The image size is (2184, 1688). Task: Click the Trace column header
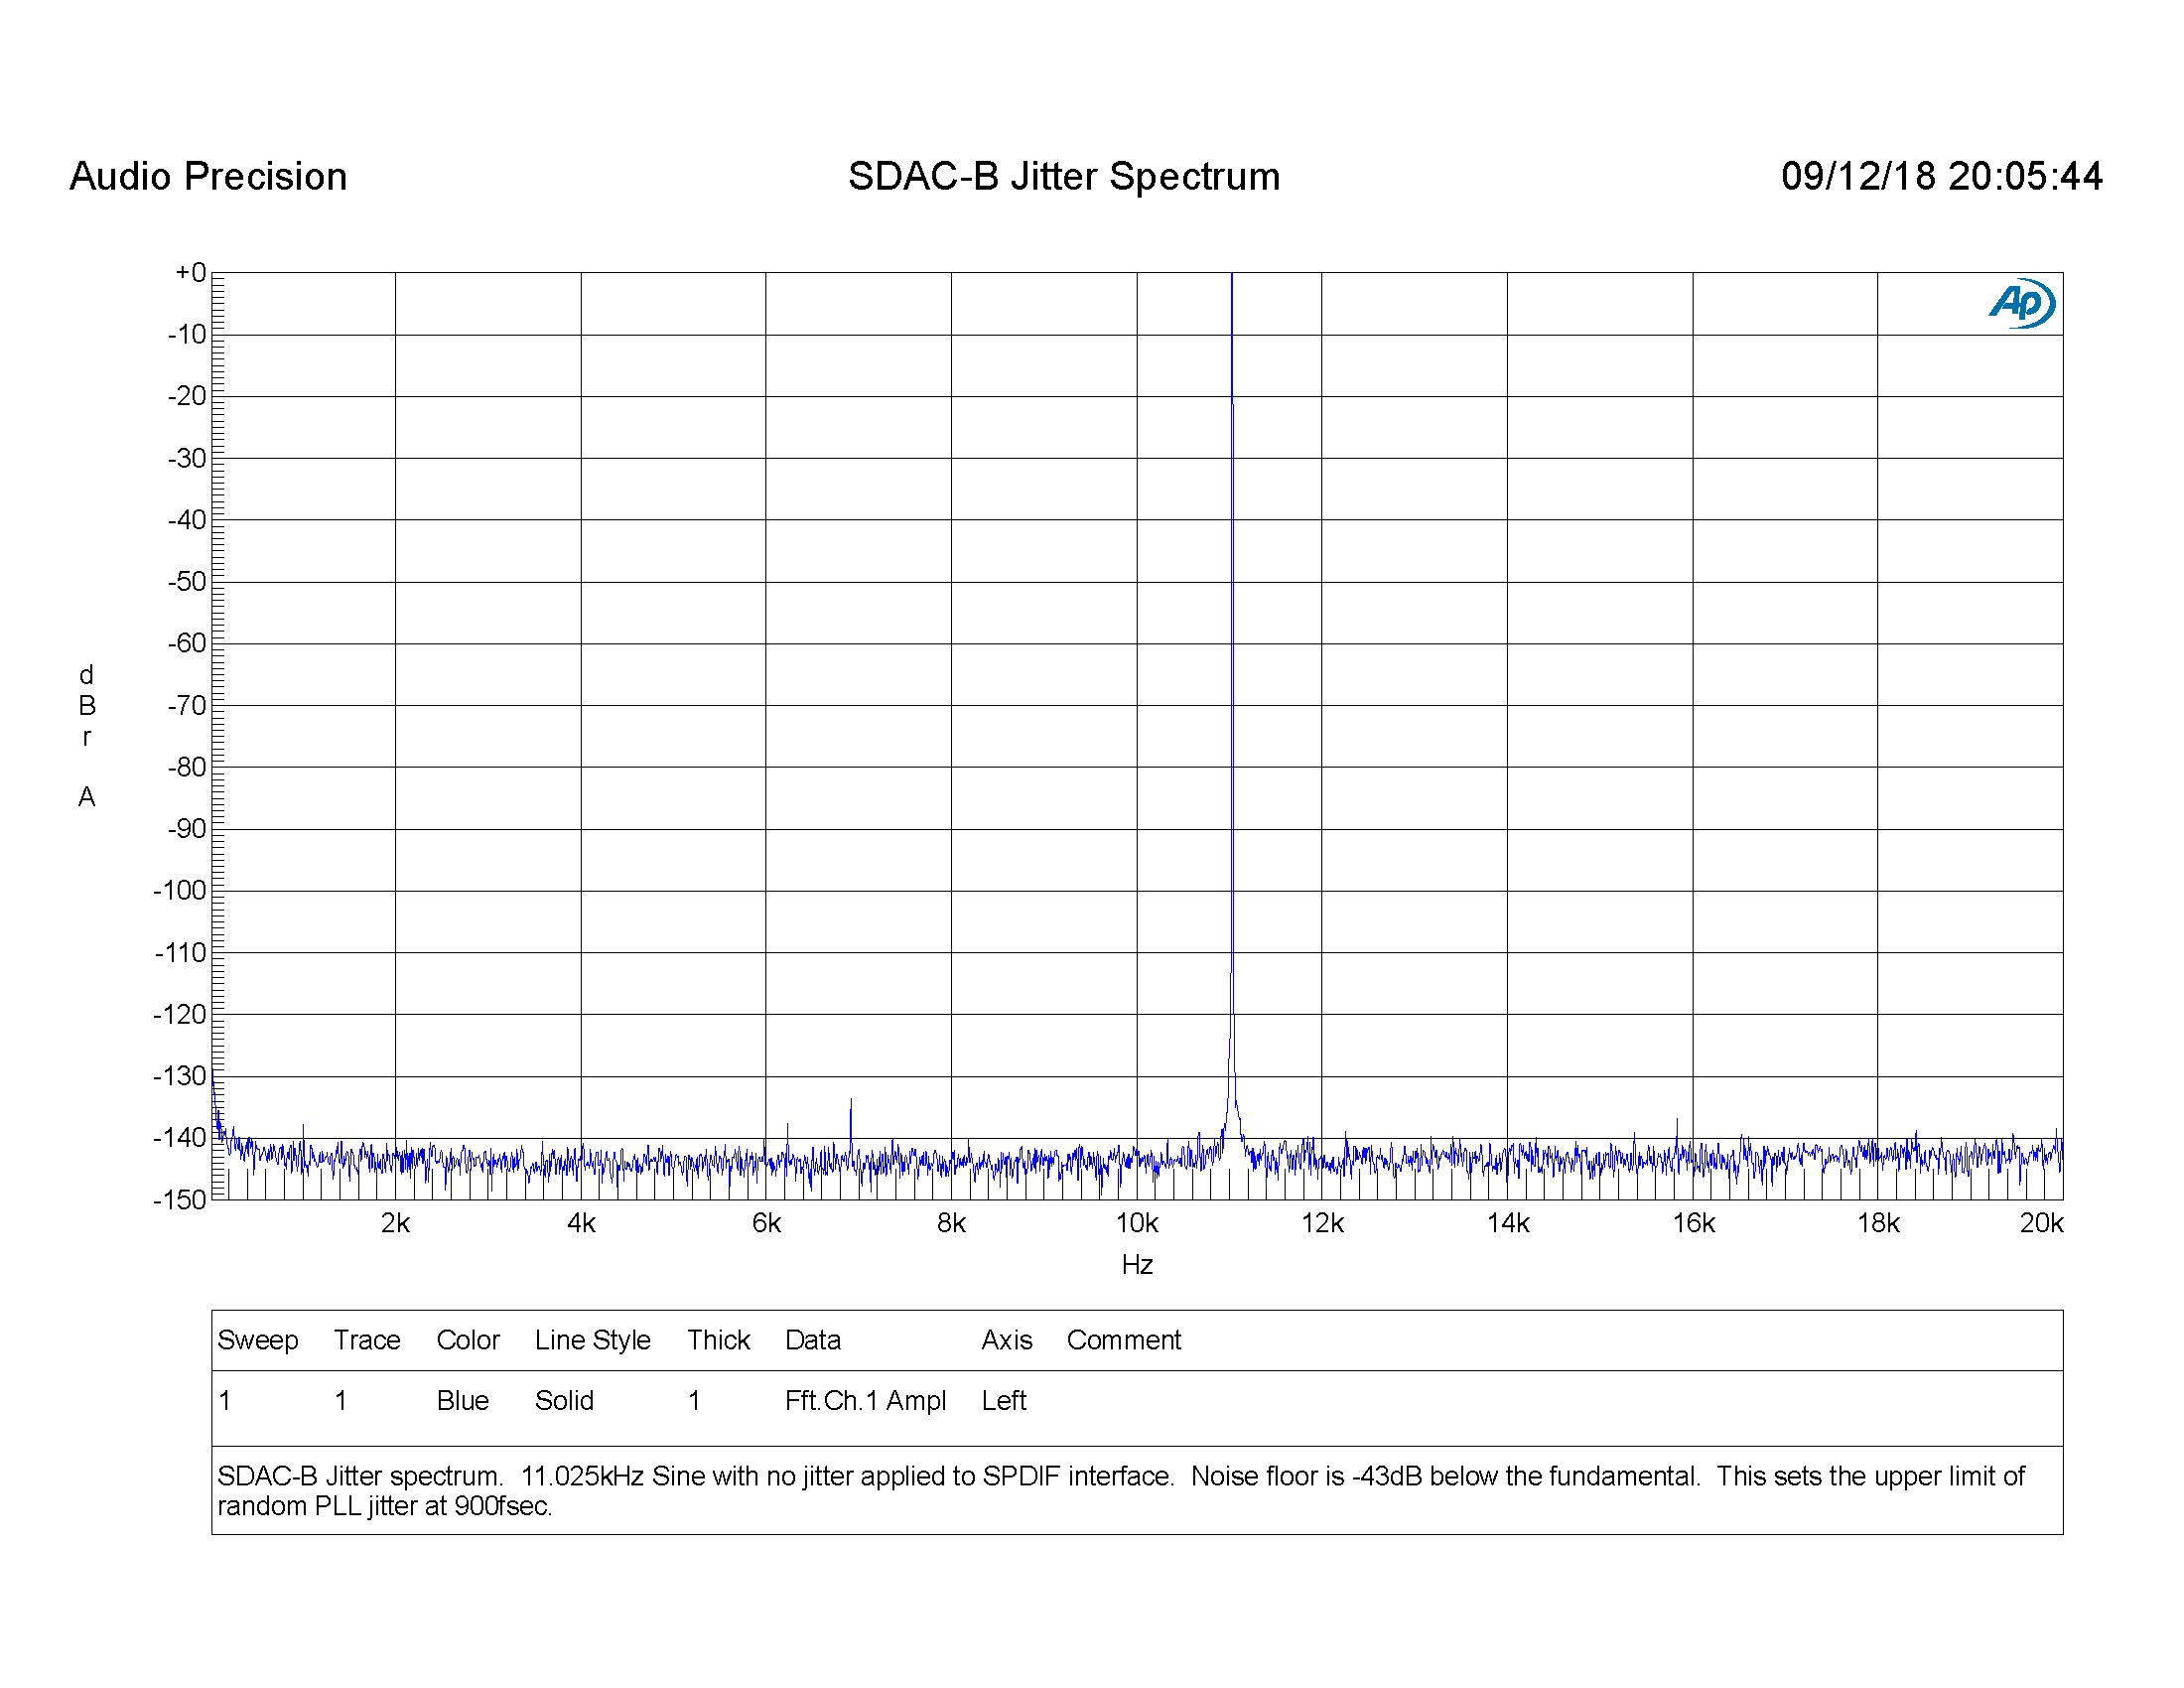[x=367, y=1340]
